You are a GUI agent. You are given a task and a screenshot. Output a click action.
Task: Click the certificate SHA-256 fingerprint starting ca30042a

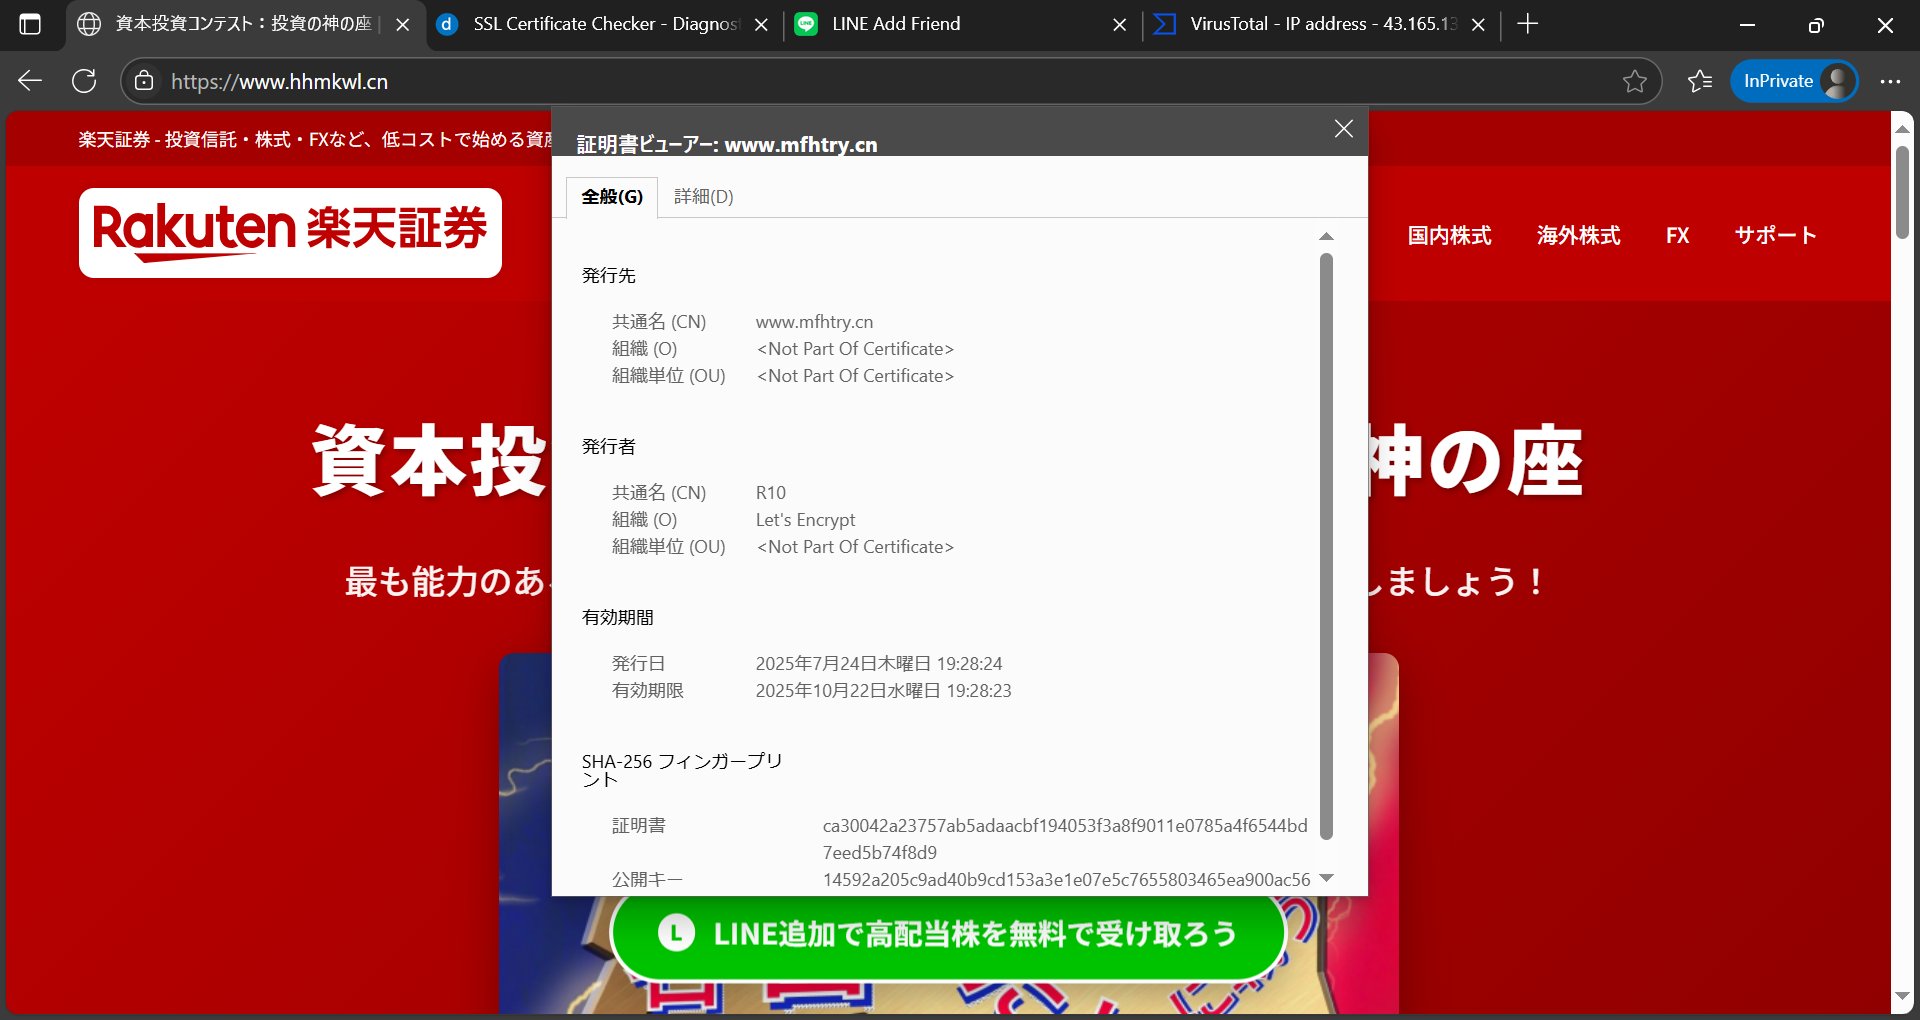coord(1065,839)
